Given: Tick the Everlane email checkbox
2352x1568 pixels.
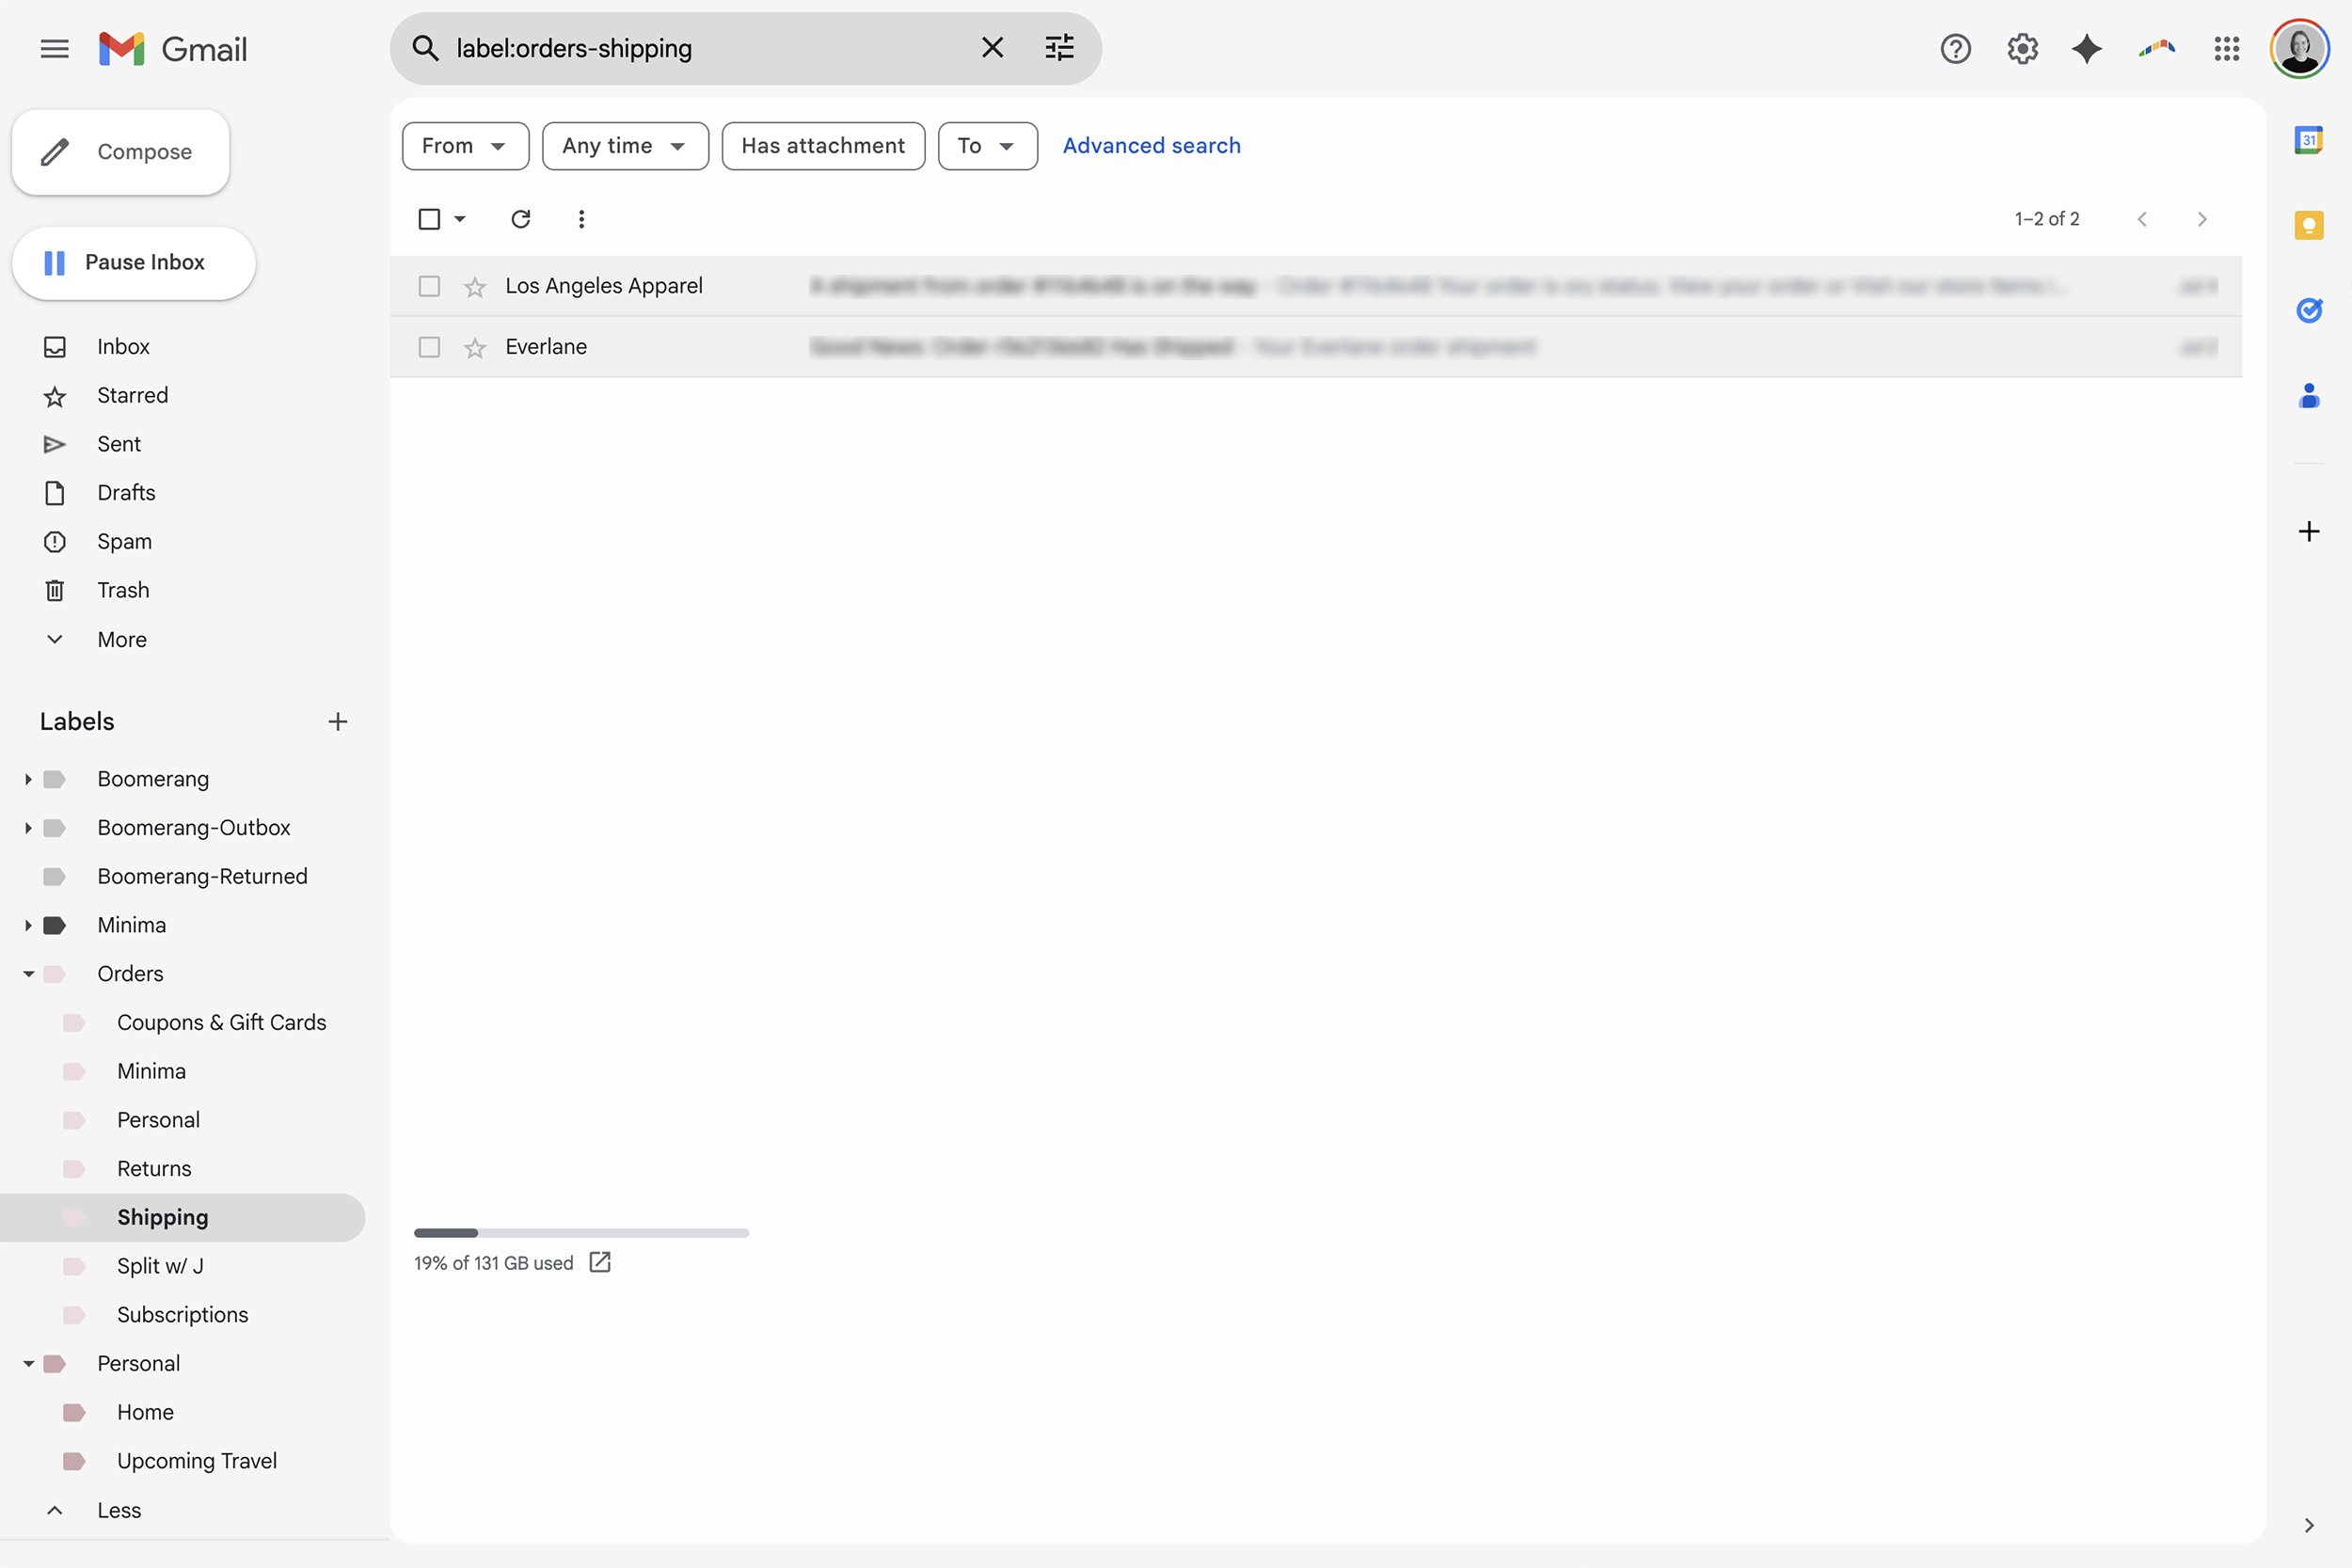Looking at the screenshot, I should pos(429,347).
